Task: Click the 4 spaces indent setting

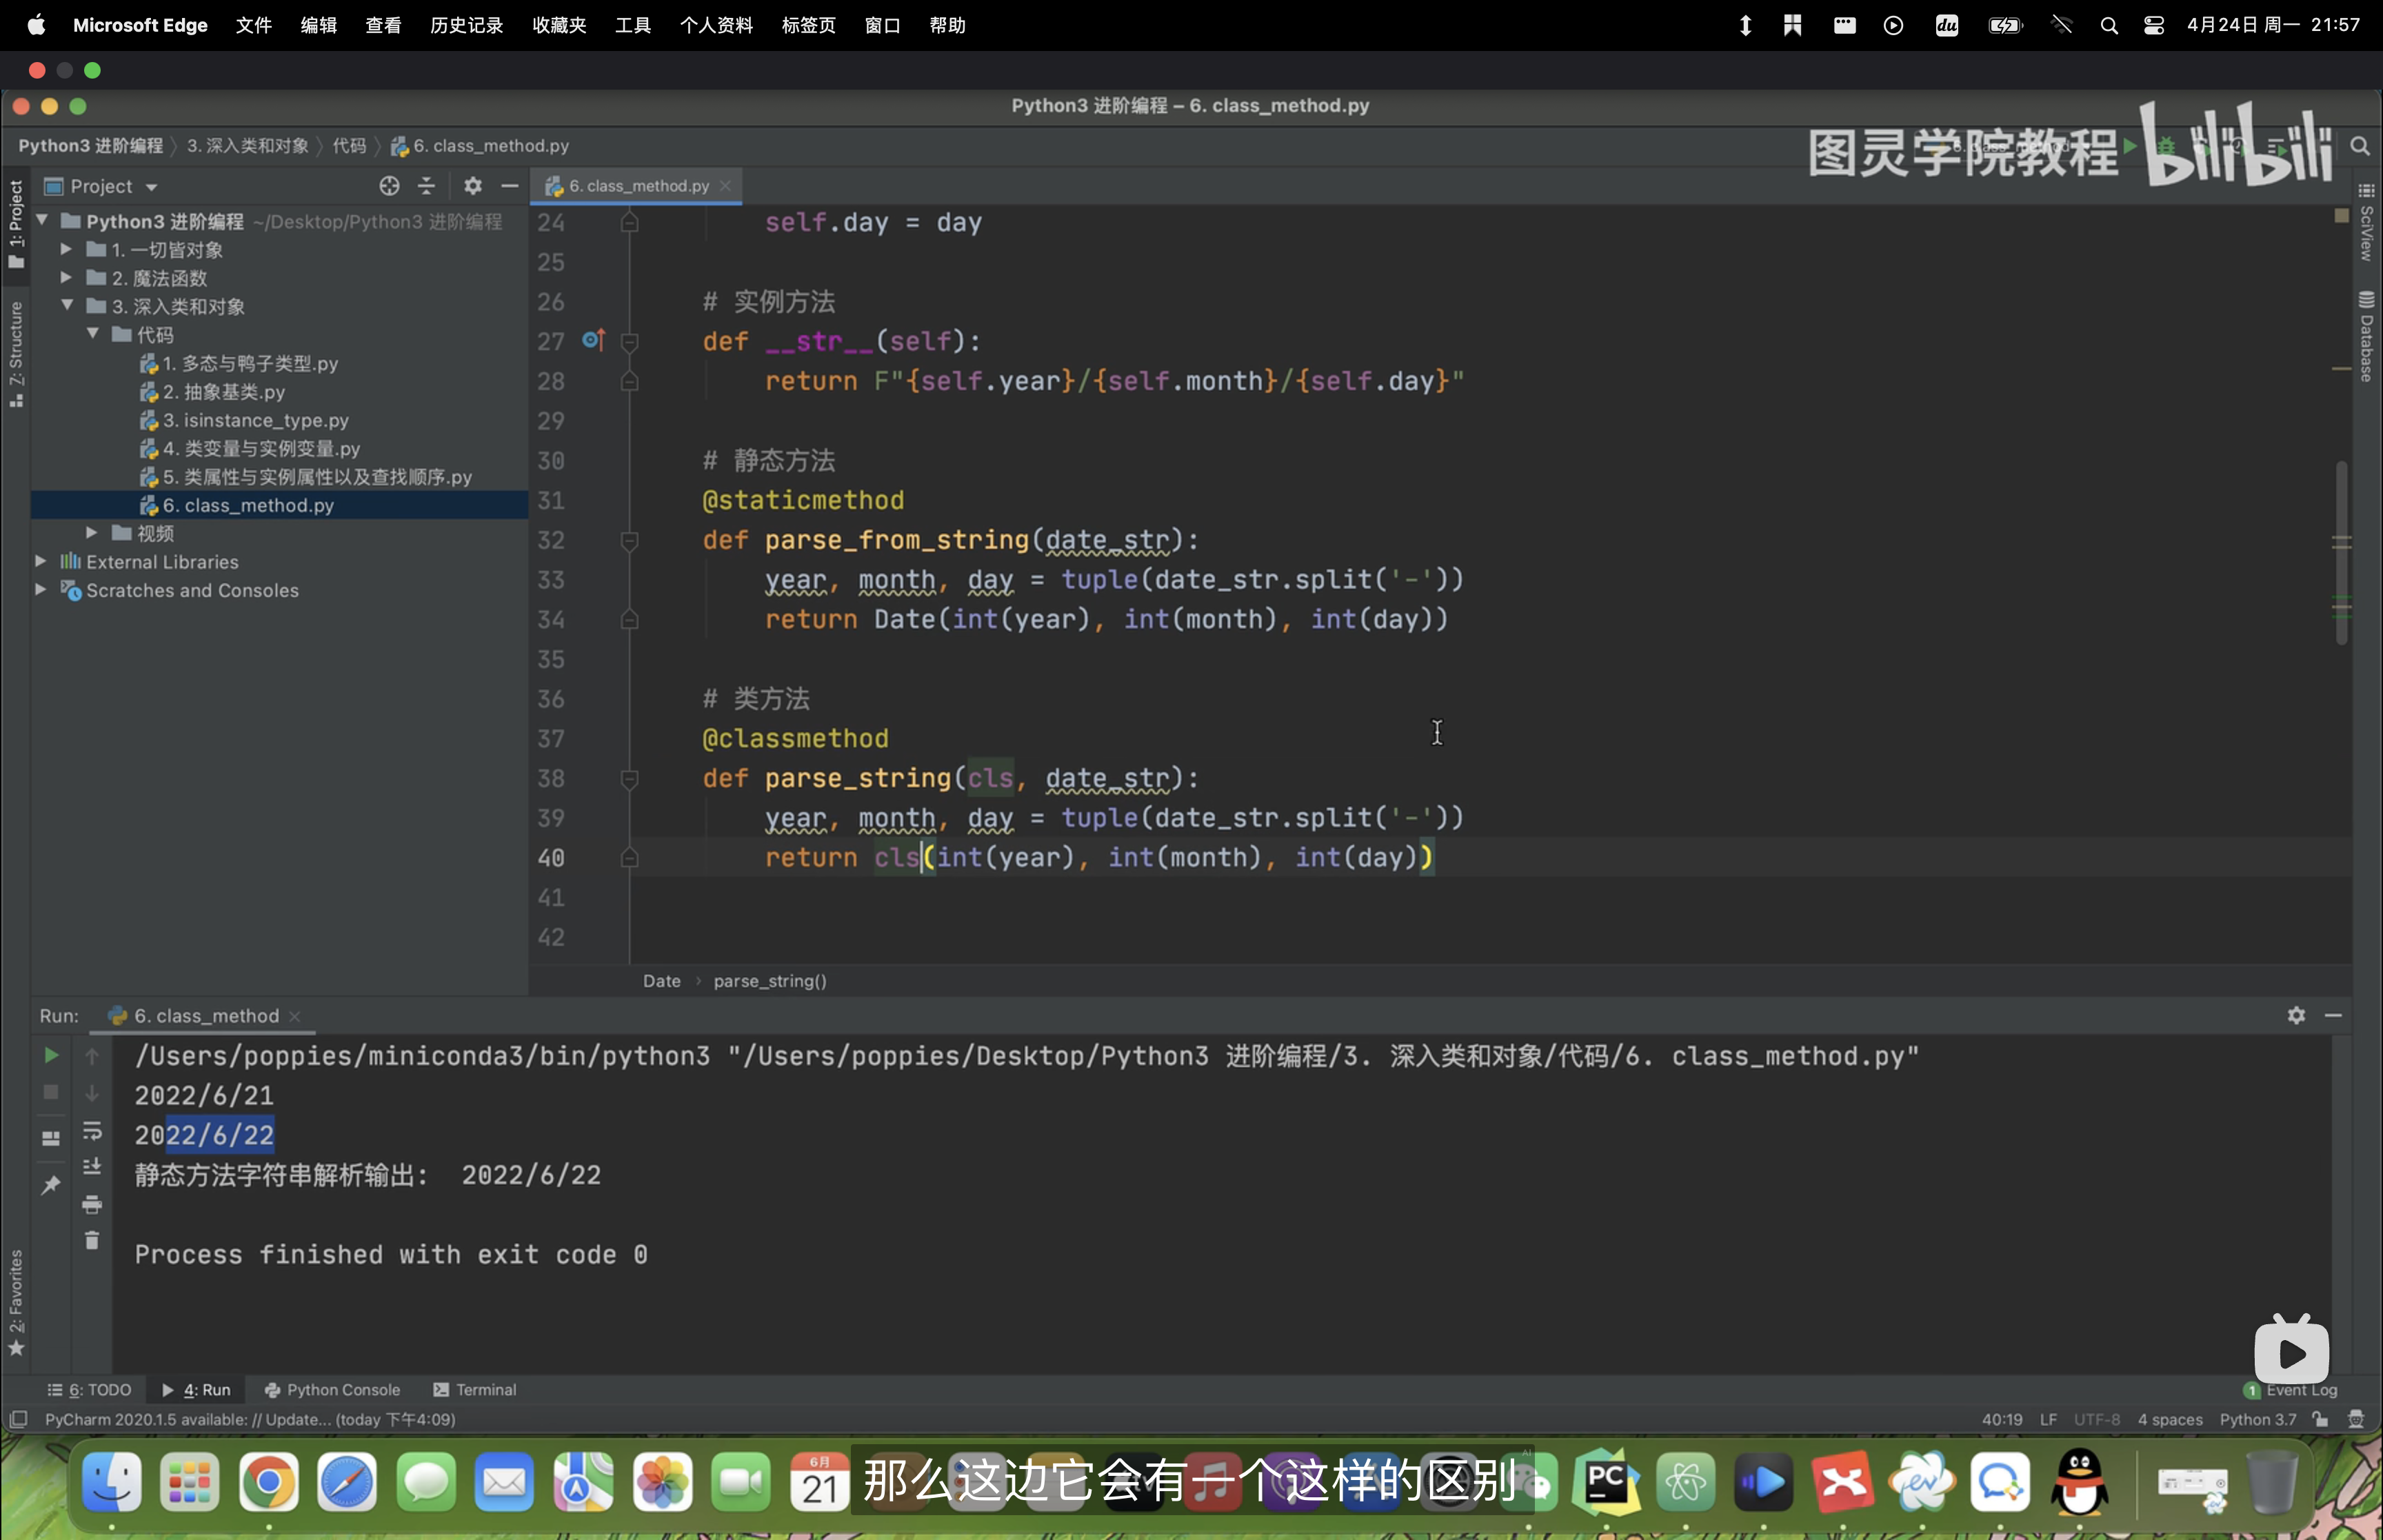Action: 2170,1420
